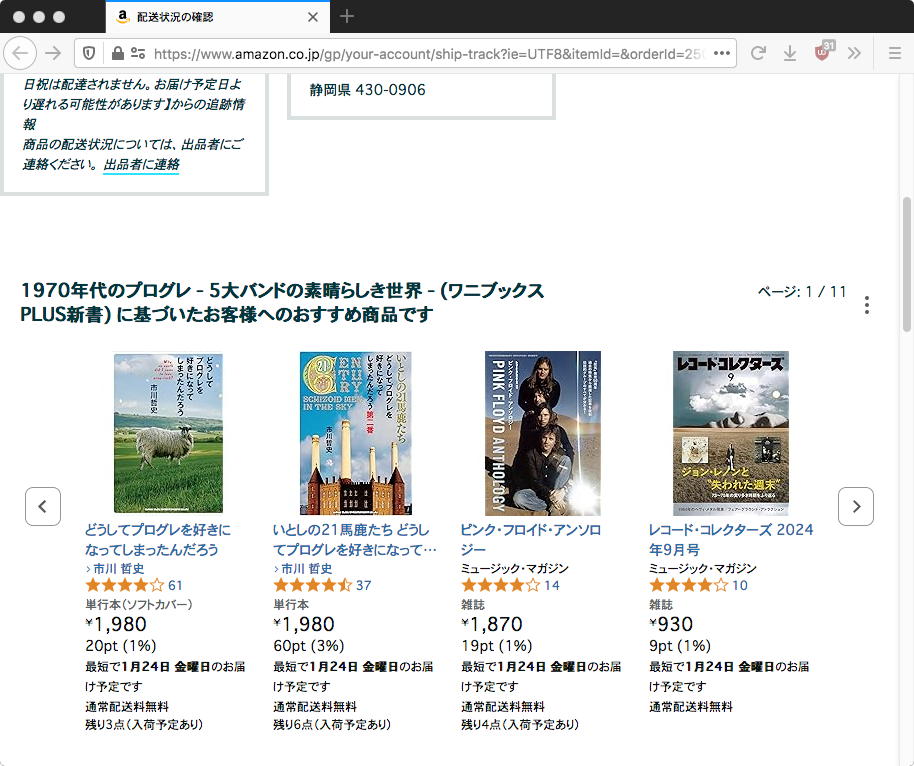Click the ¥1,870 price

coord(492,624)
